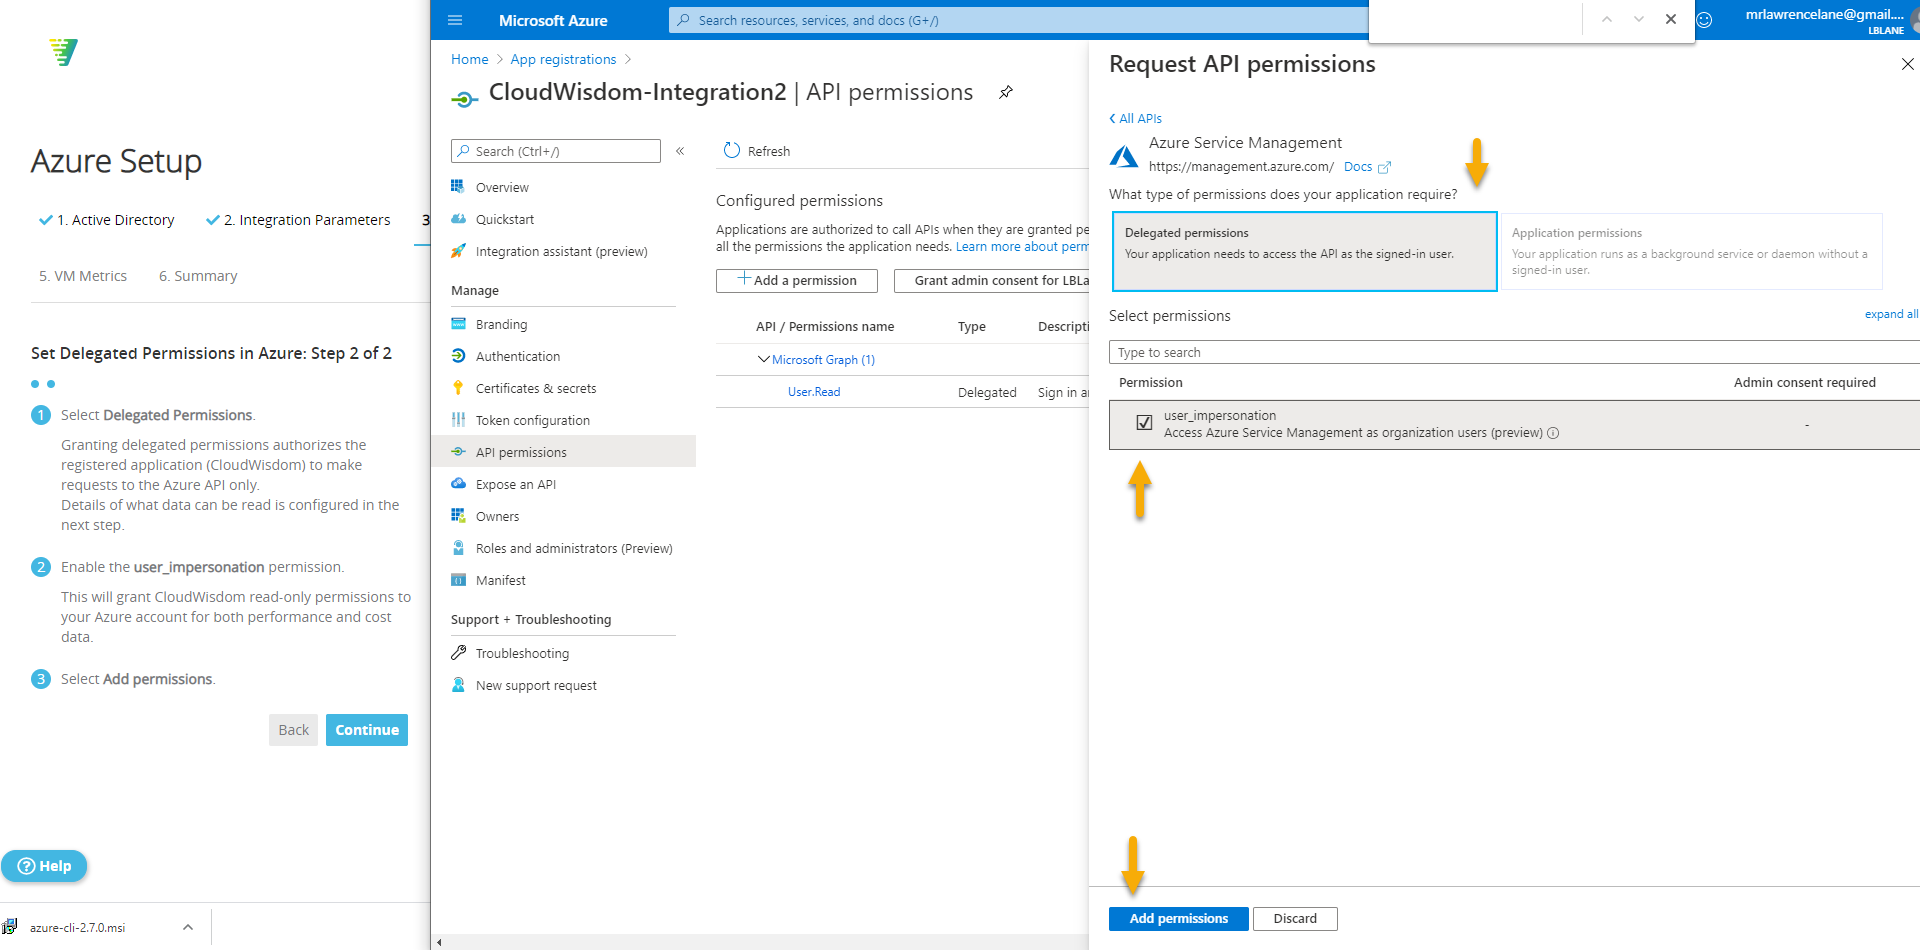Click the CloudWisdom logo
This screenshot has width=1920, height=950.
(63, 52)
